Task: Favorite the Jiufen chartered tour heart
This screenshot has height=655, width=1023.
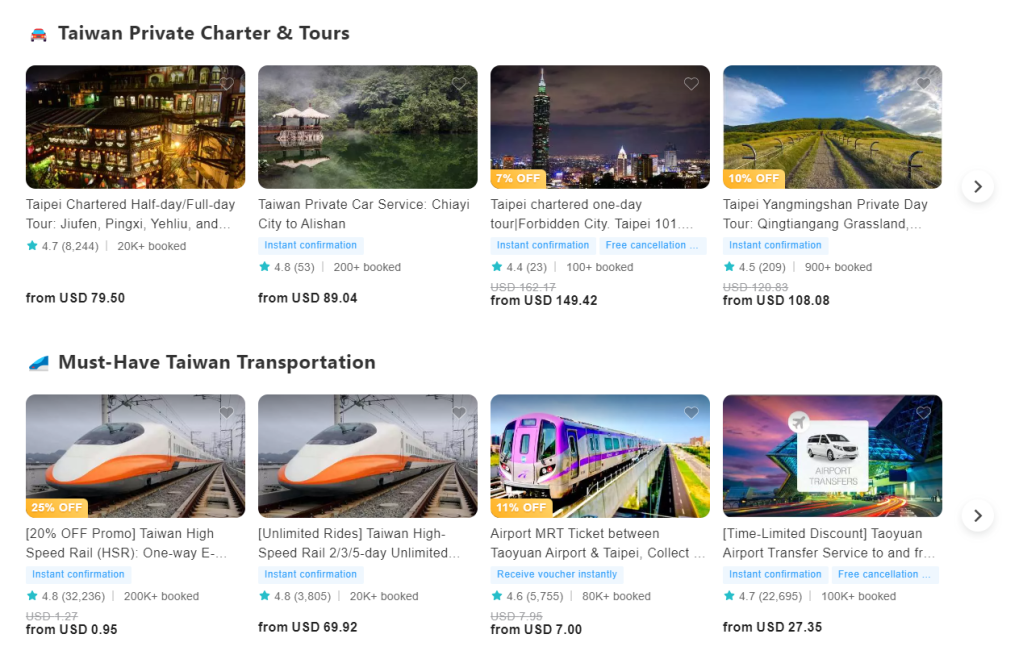Action: 227,84
